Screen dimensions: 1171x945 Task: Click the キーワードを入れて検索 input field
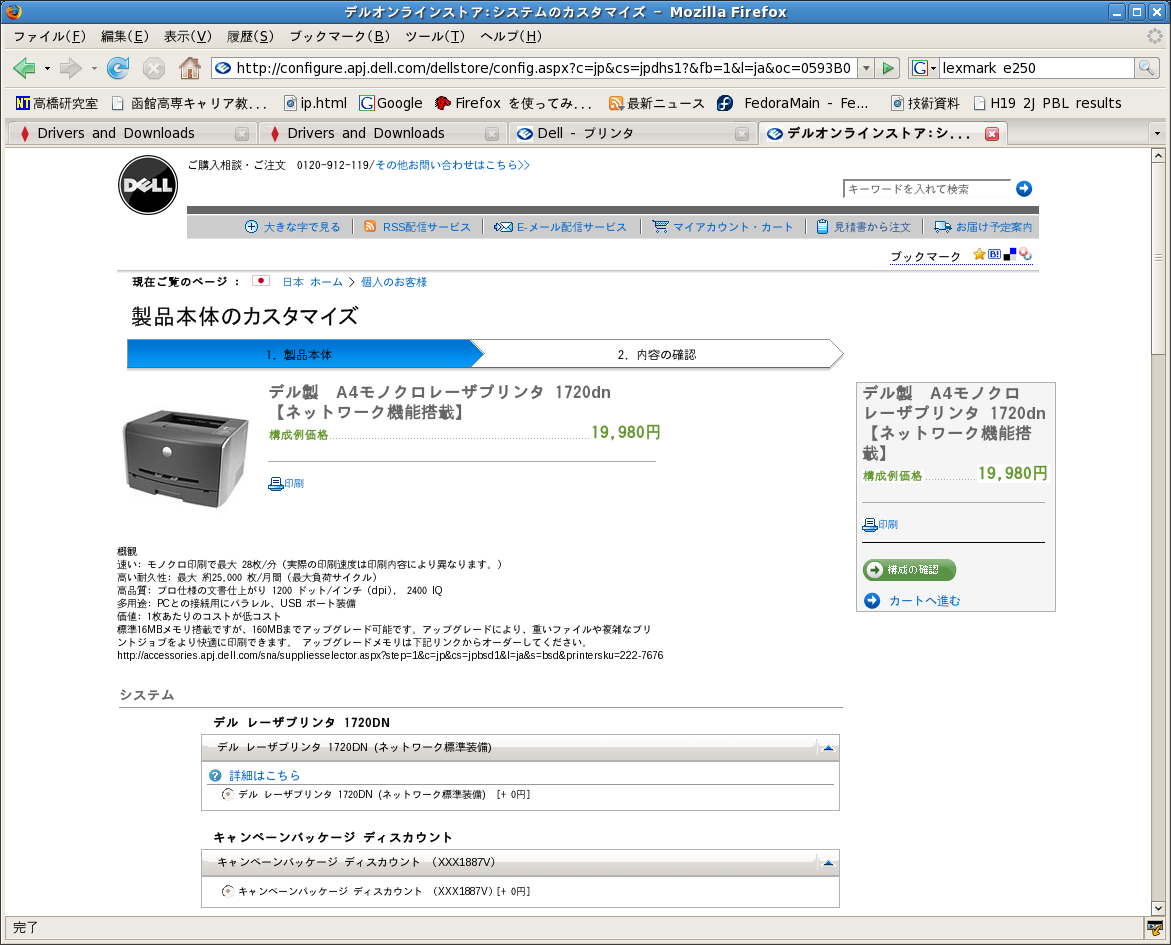[x=926, y=189]
